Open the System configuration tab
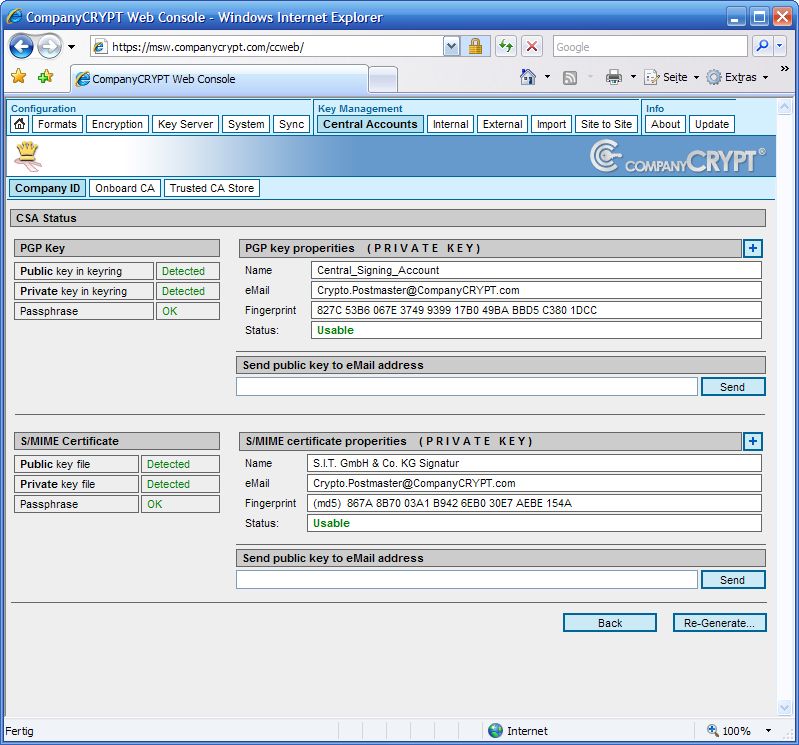Image resolution: width=799 pixels, height=745 pixels. (246, 124)
